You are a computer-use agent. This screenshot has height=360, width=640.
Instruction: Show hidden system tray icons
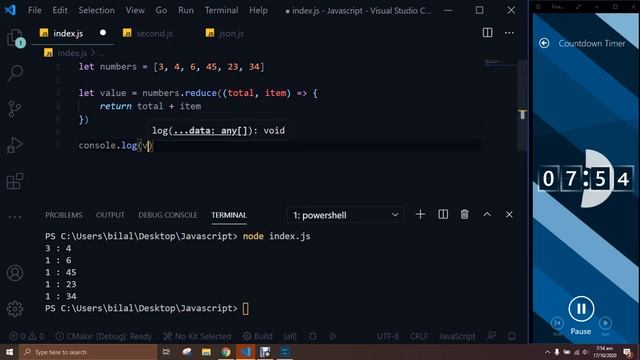click(x=547, y=352)
